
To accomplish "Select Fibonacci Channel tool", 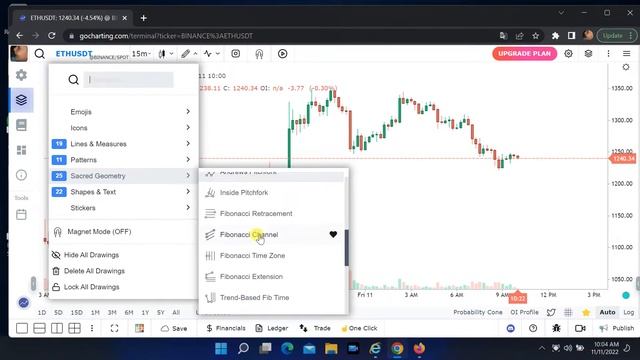I will (272, 234).
